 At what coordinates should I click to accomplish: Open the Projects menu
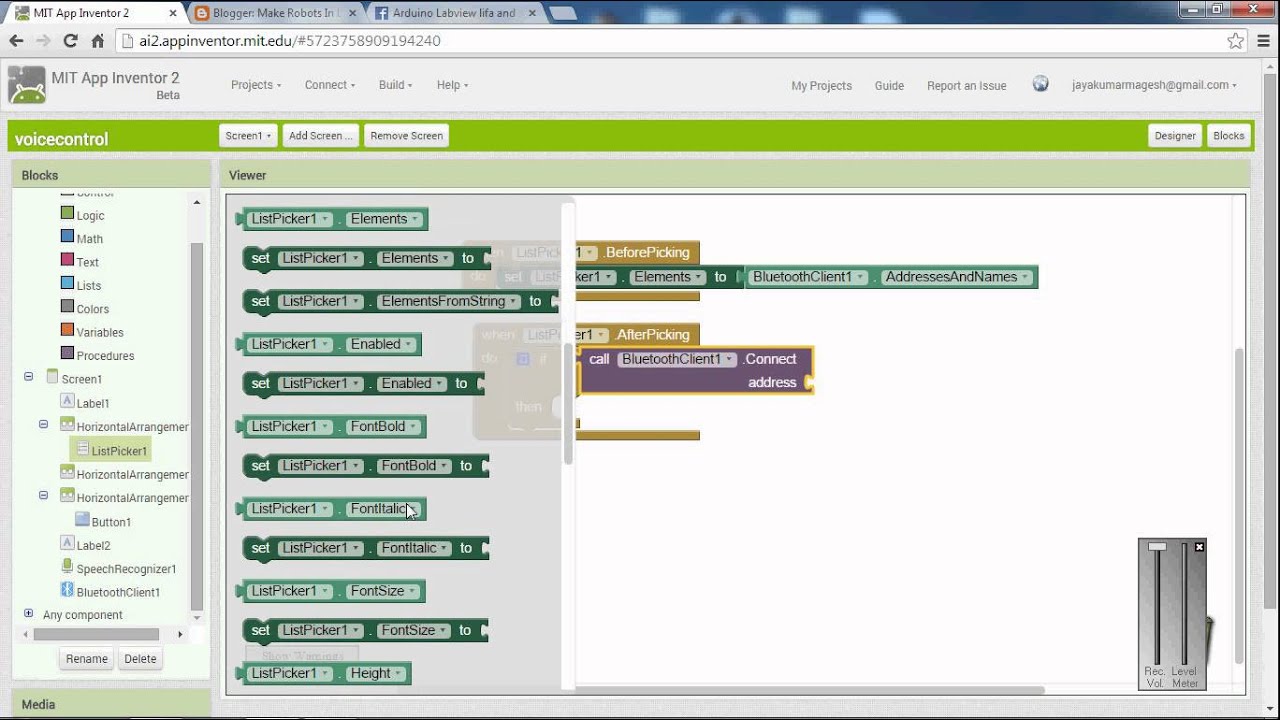click(255, 85)
